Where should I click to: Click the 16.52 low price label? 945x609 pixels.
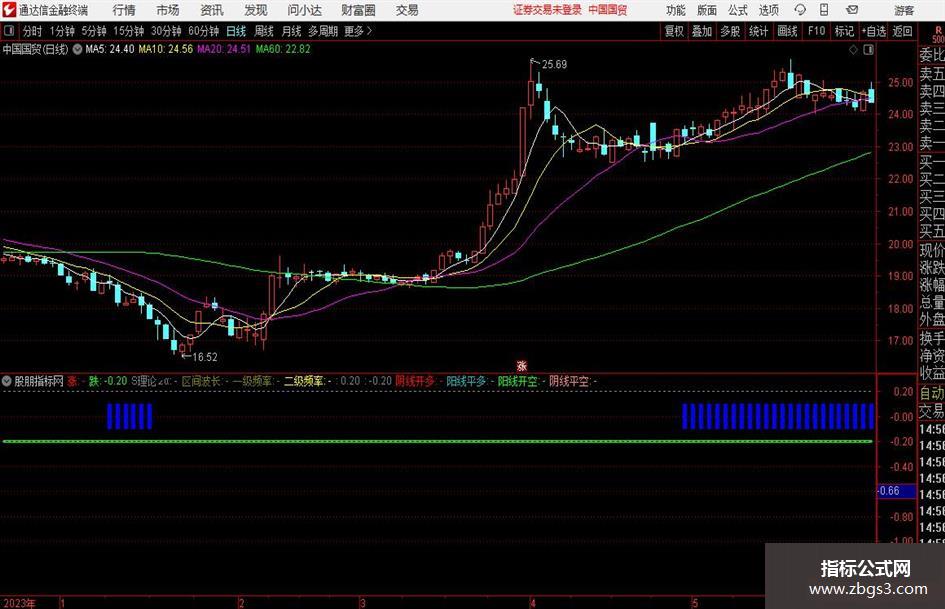205,357
